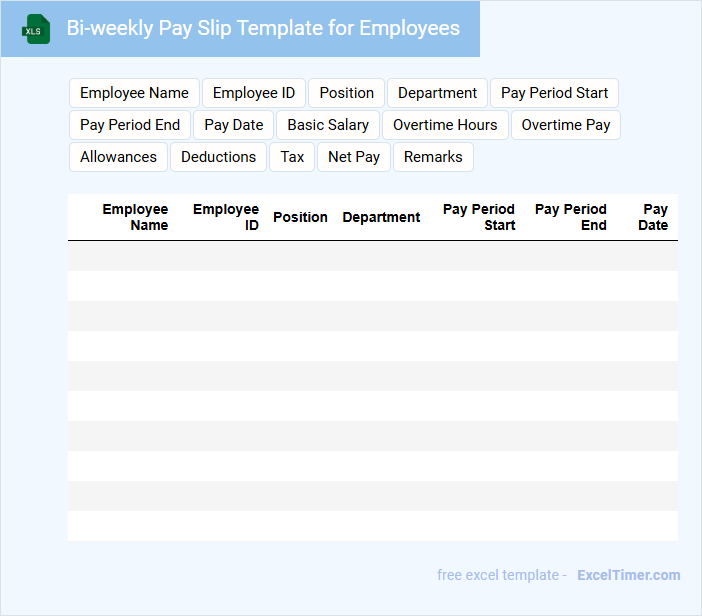Click the Allowances tag
The image size is (702, 616).
(119, 157)
